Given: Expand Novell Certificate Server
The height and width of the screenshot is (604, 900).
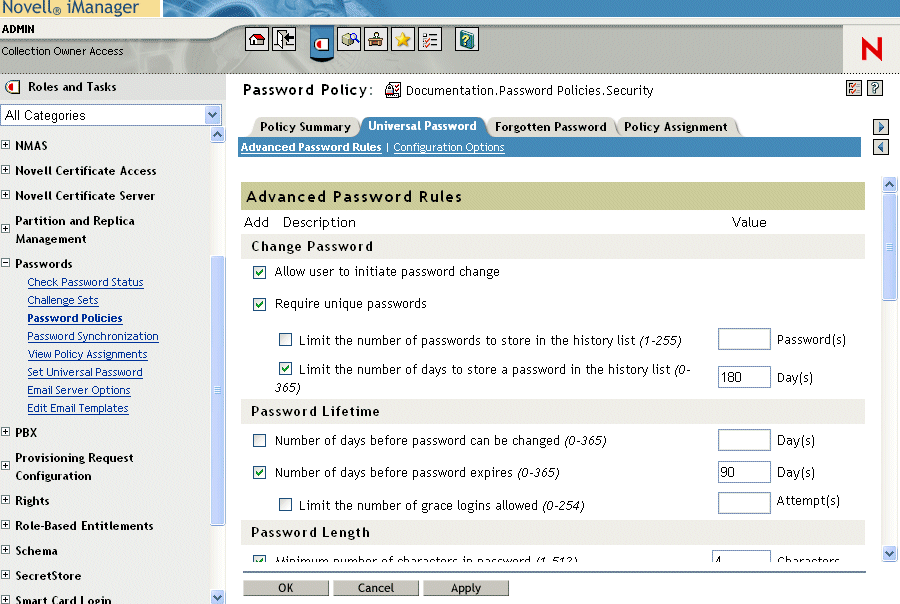Looking at the screenshot, I should tap(5, 195).
